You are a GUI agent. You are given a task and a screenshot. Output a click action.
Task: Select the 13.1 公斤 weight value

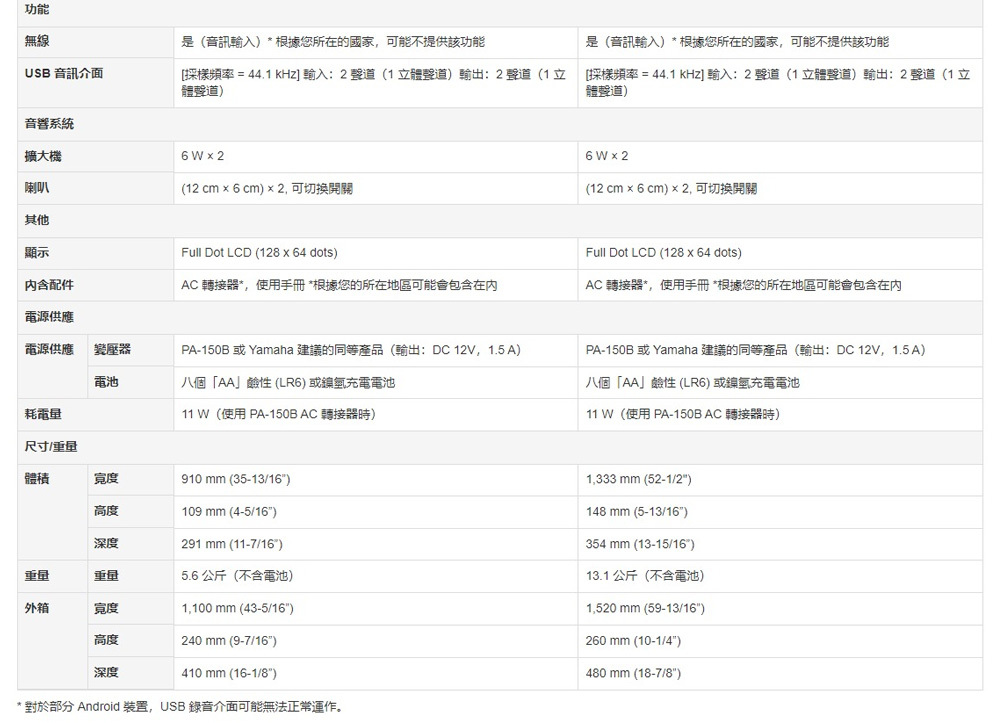pyautogui.click(x=644, y=576)
